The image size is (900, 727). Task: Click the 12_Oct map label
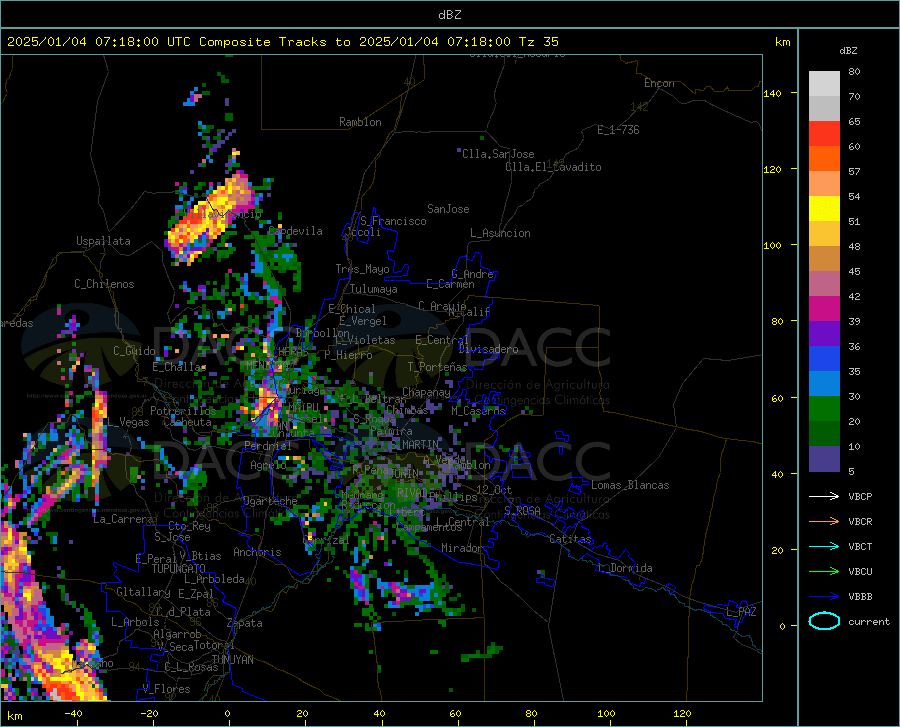click(x=494, y=489)
